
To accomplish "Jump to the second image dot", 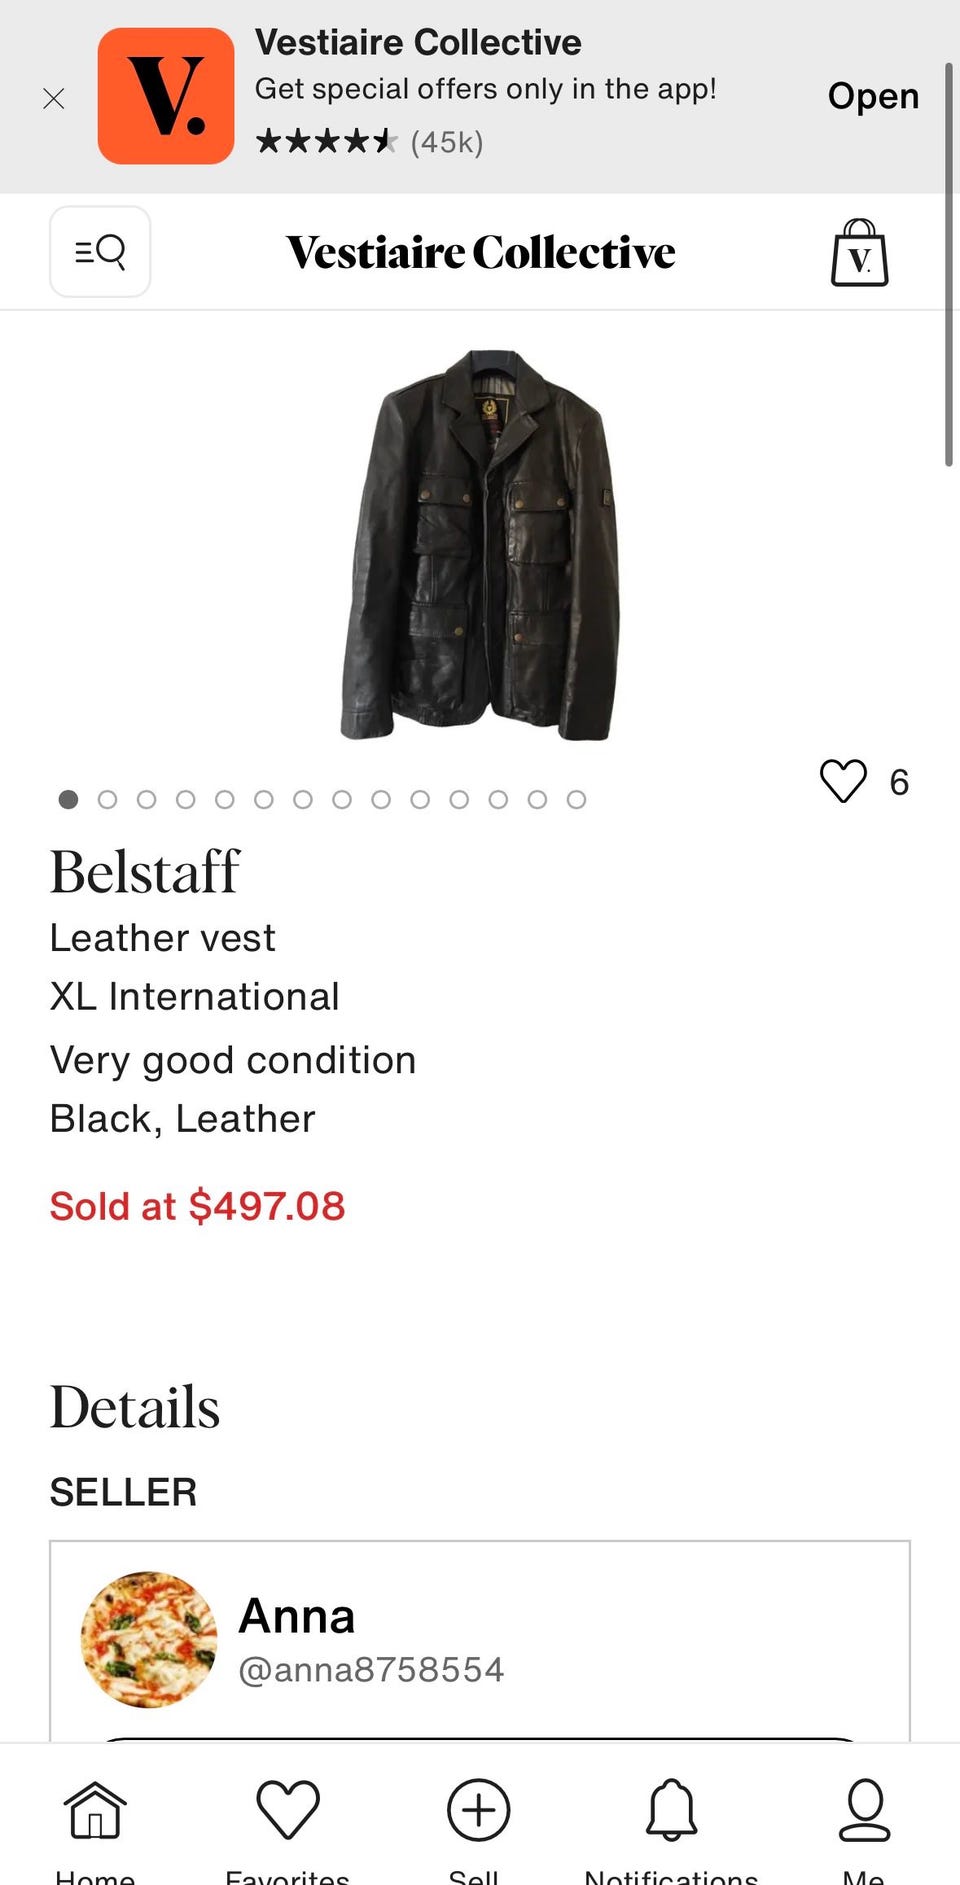I will [x=107, y=799].
